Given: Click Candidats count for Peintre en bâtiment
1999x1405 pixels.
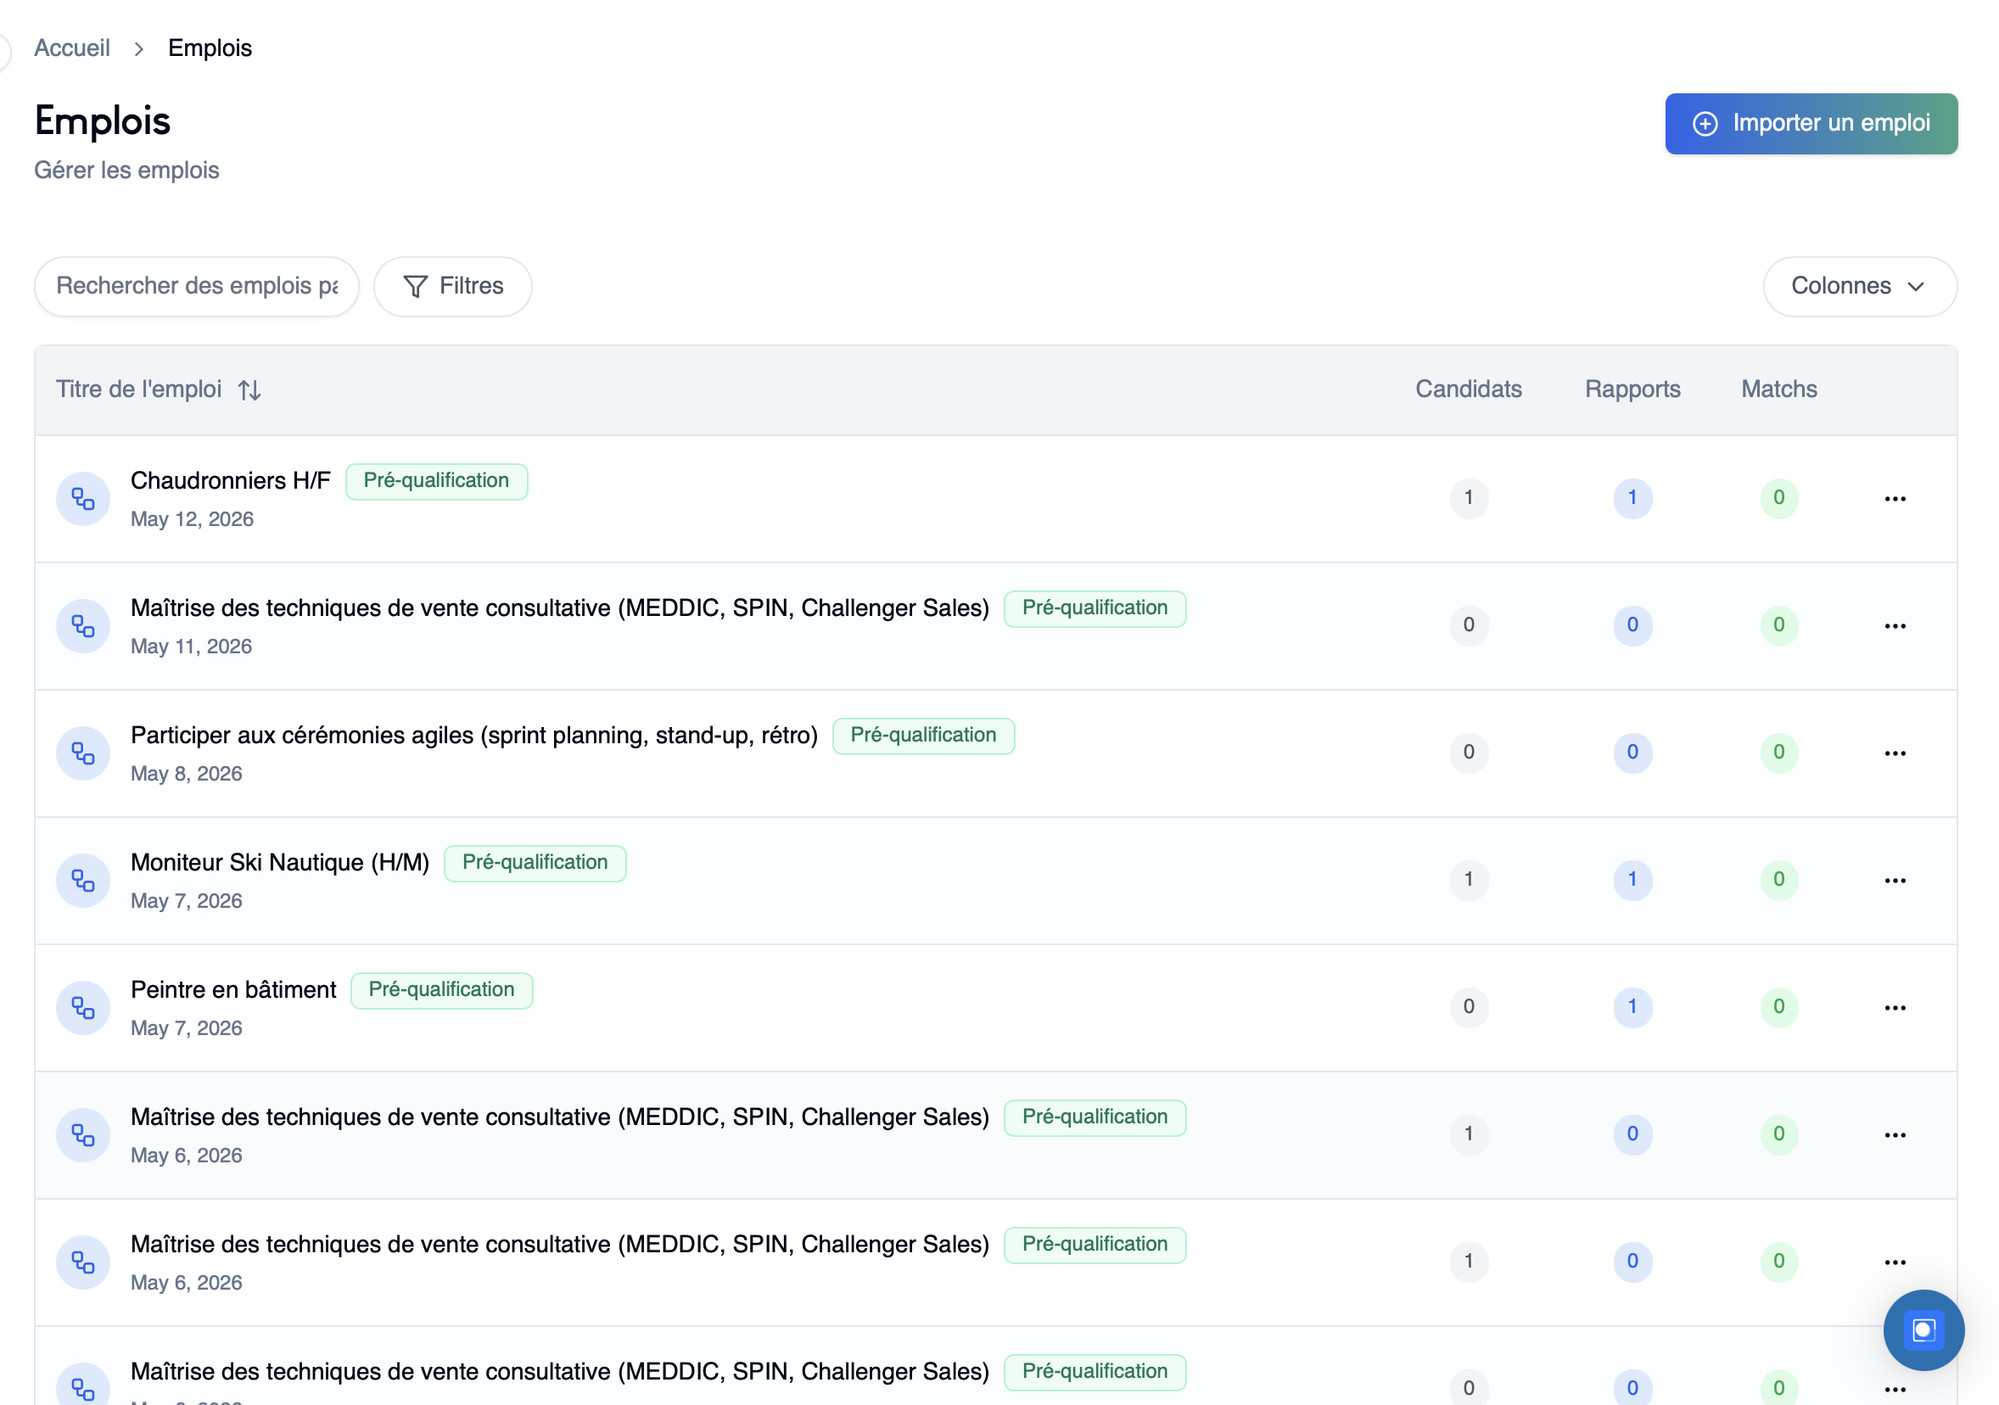Looking at the screenshot, I should click(x=1468, y=1007).
